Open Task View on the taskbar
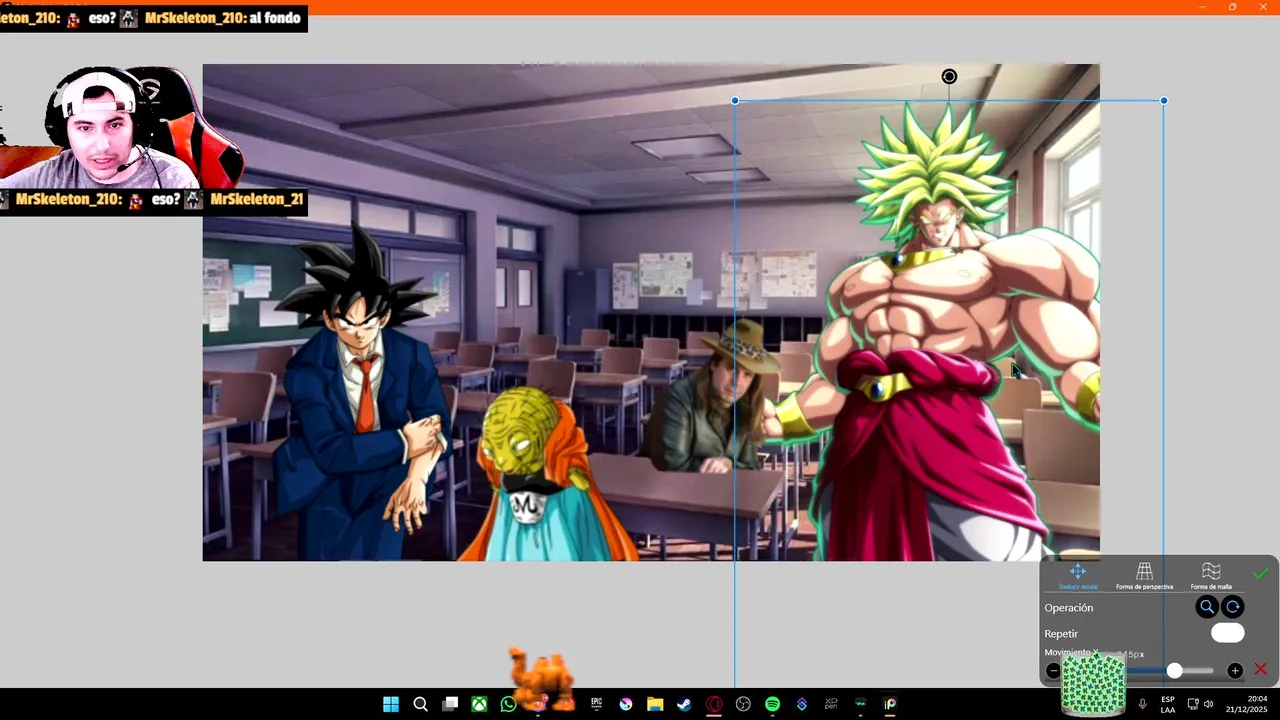This screenshot has height=720, width=1280. coord(451,704)
